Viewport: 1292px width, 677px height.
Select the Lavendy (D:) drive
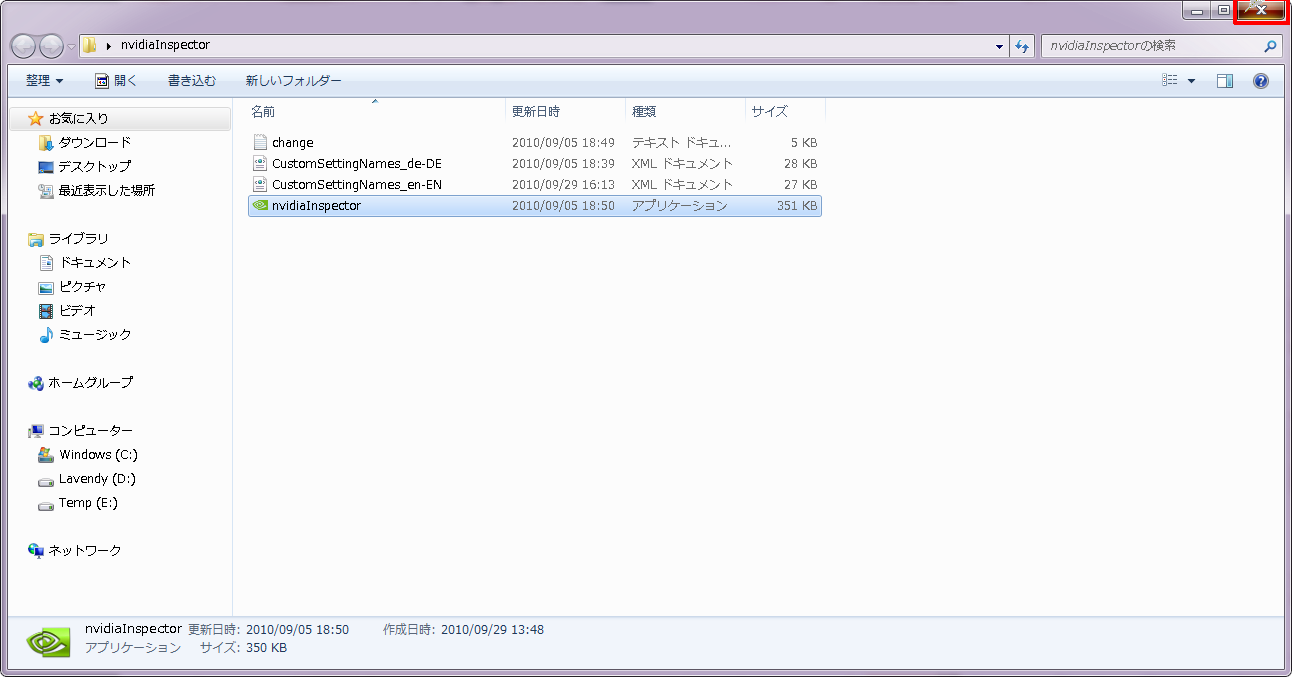tap(97, 479)
